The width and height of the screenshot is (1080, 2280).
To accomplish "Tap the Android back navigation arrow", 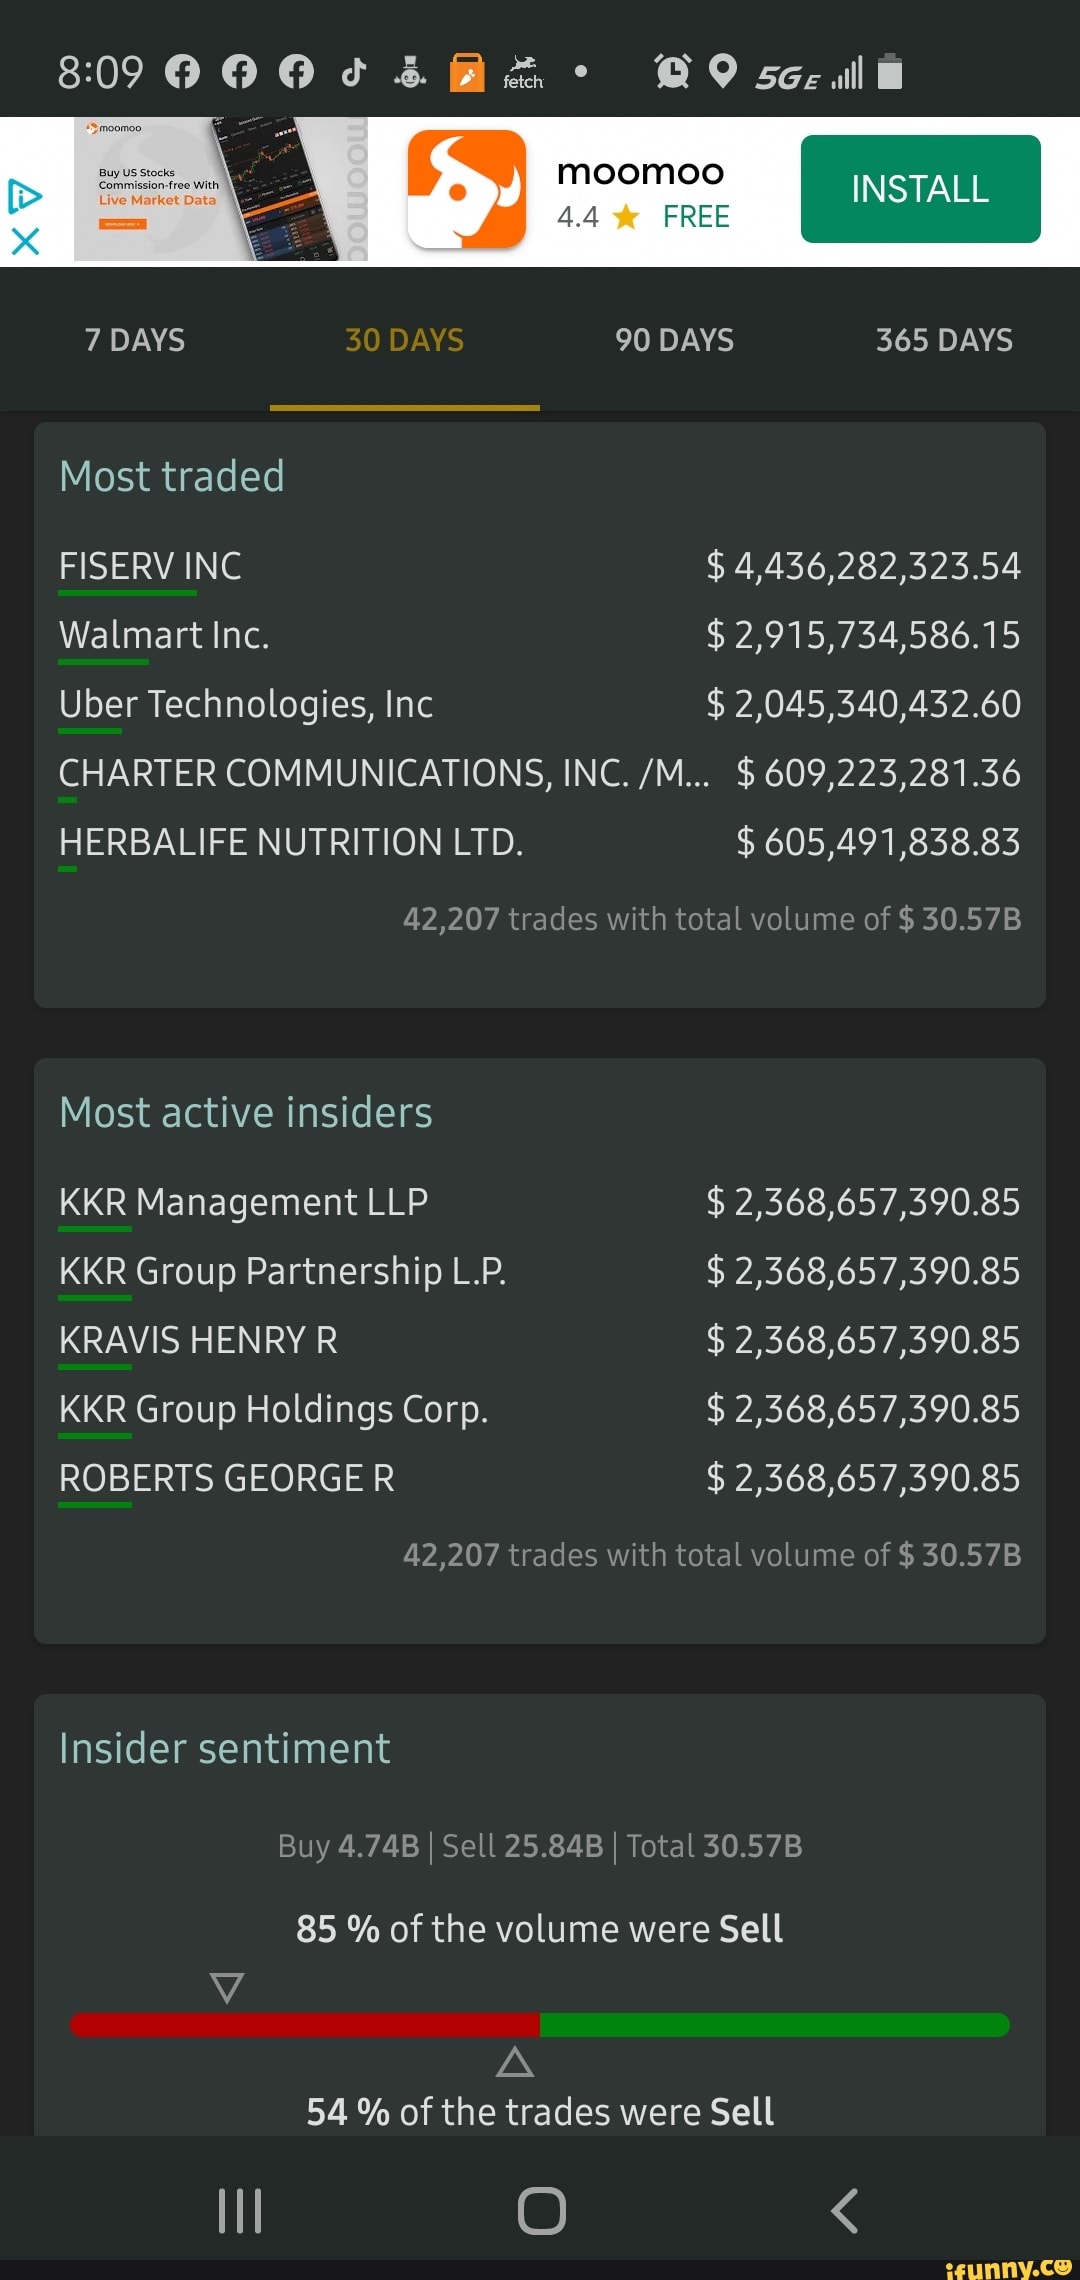I will pyautogui.click(x=845, y=2210).
